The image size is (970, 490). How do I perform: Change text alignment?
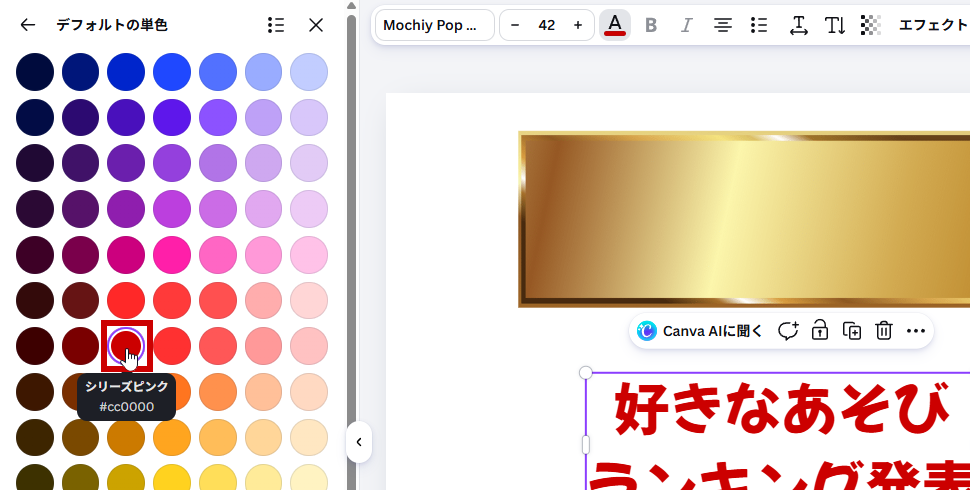(723, 25)
